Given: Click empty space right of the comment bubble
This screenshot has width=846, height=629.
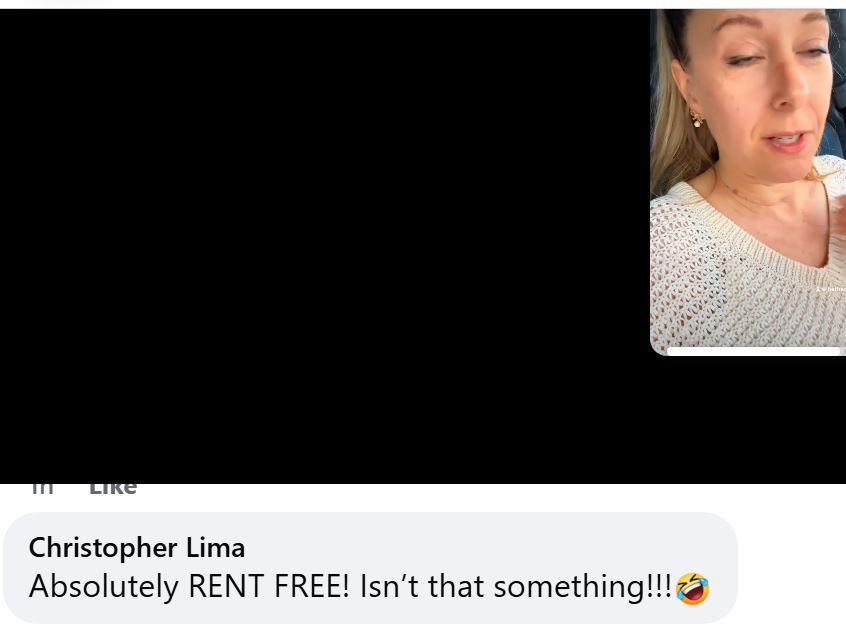Looking at the screenshot, I should 792,568.
